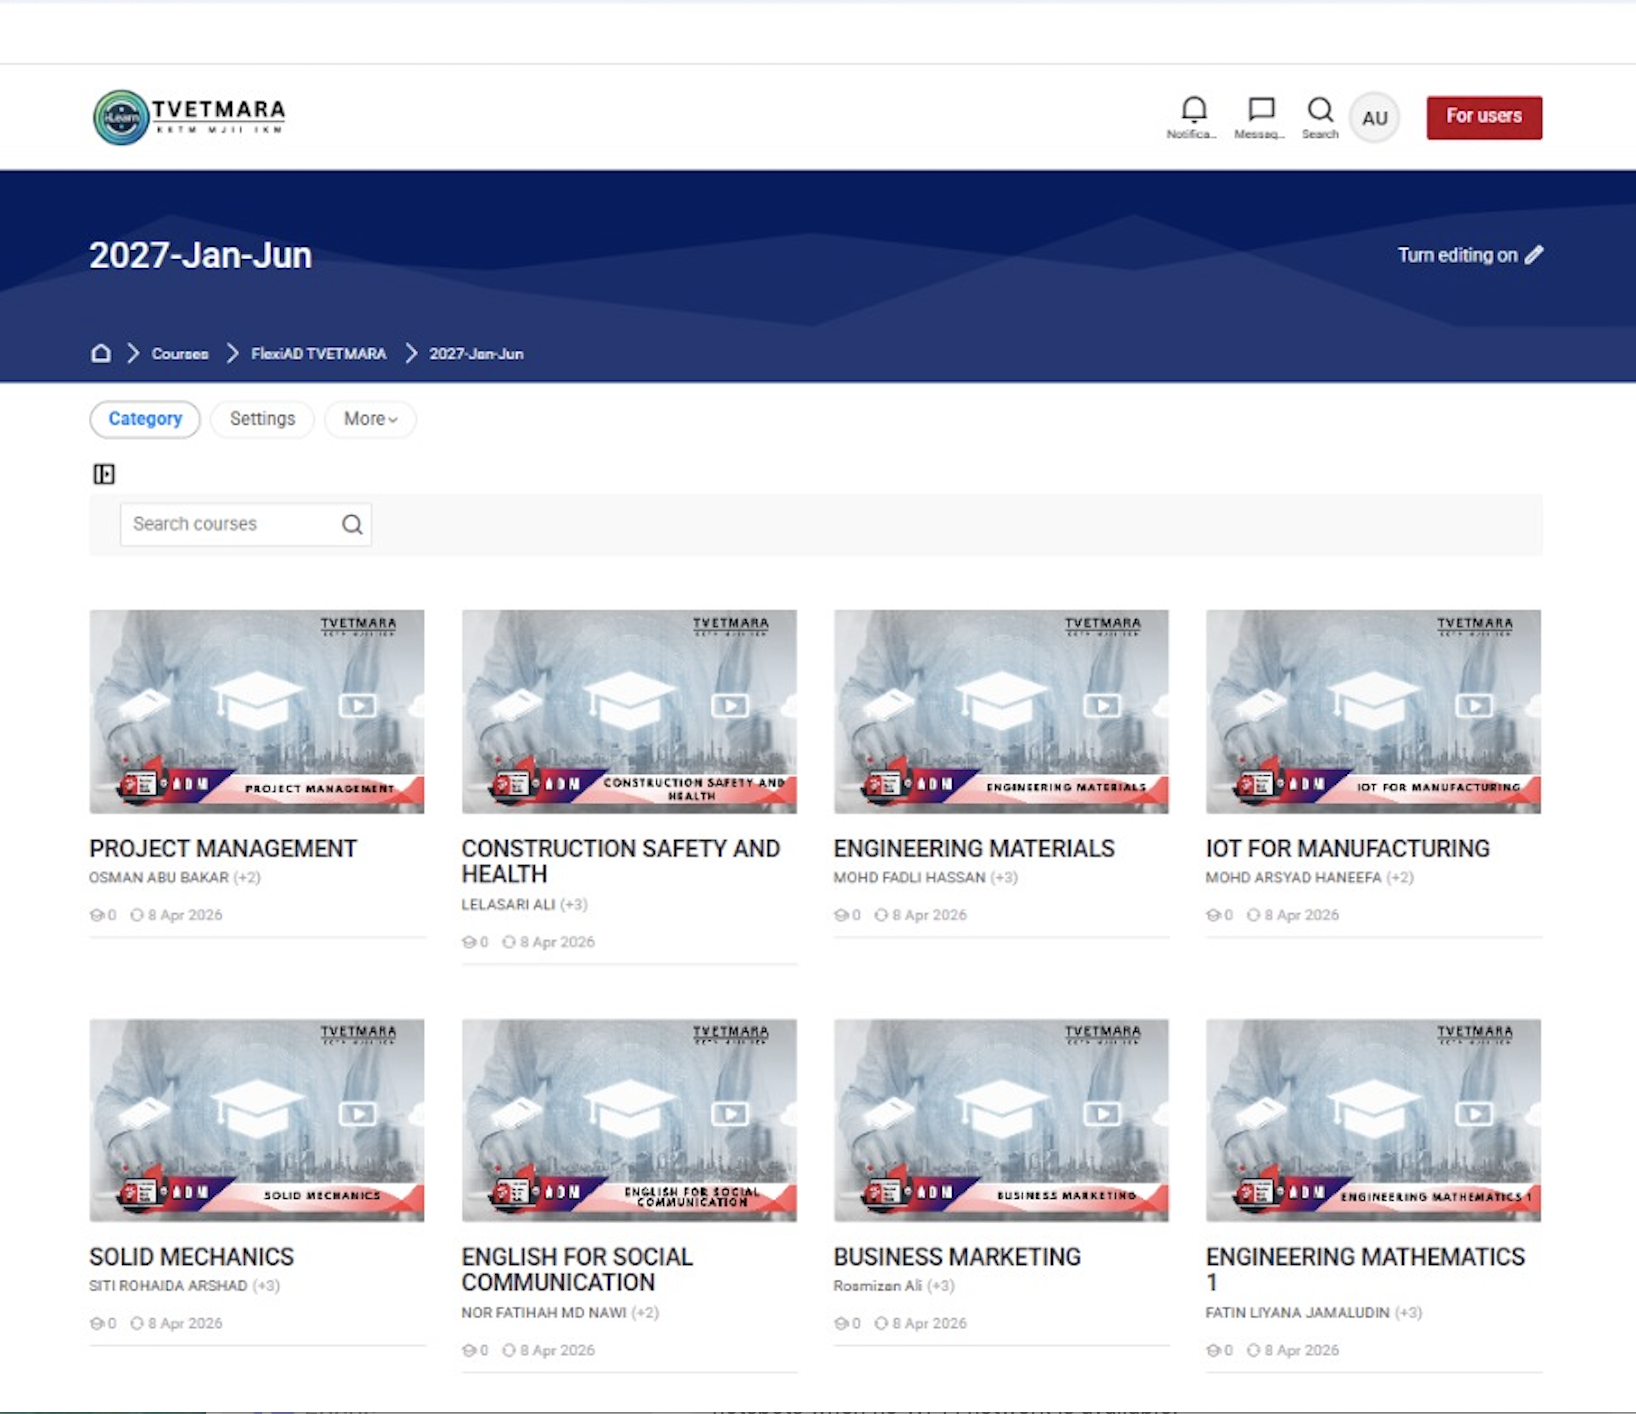Click teacher name LELASARI ALI

(x=508, y=904)
